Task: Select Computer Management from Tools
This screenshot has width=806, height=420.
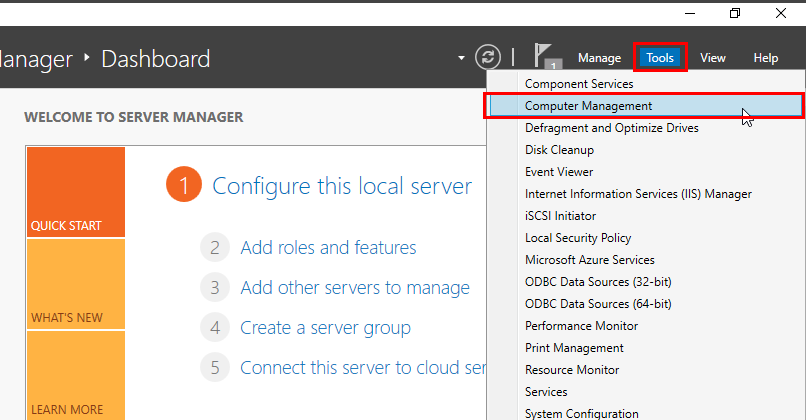Action: (588, 106)
